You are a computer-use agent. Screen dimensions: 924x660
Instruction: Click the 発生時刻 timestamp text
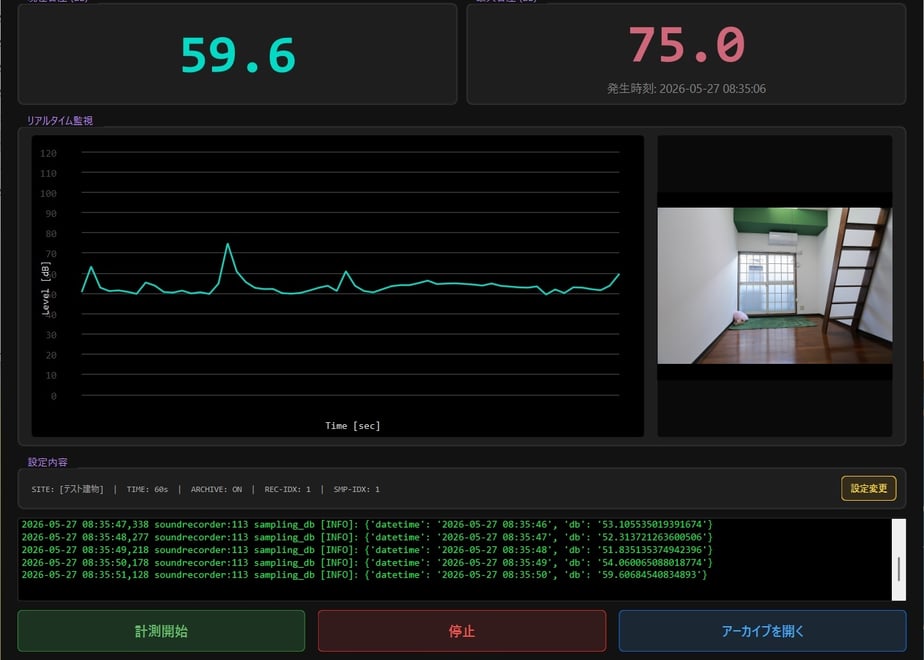(687, 89)
